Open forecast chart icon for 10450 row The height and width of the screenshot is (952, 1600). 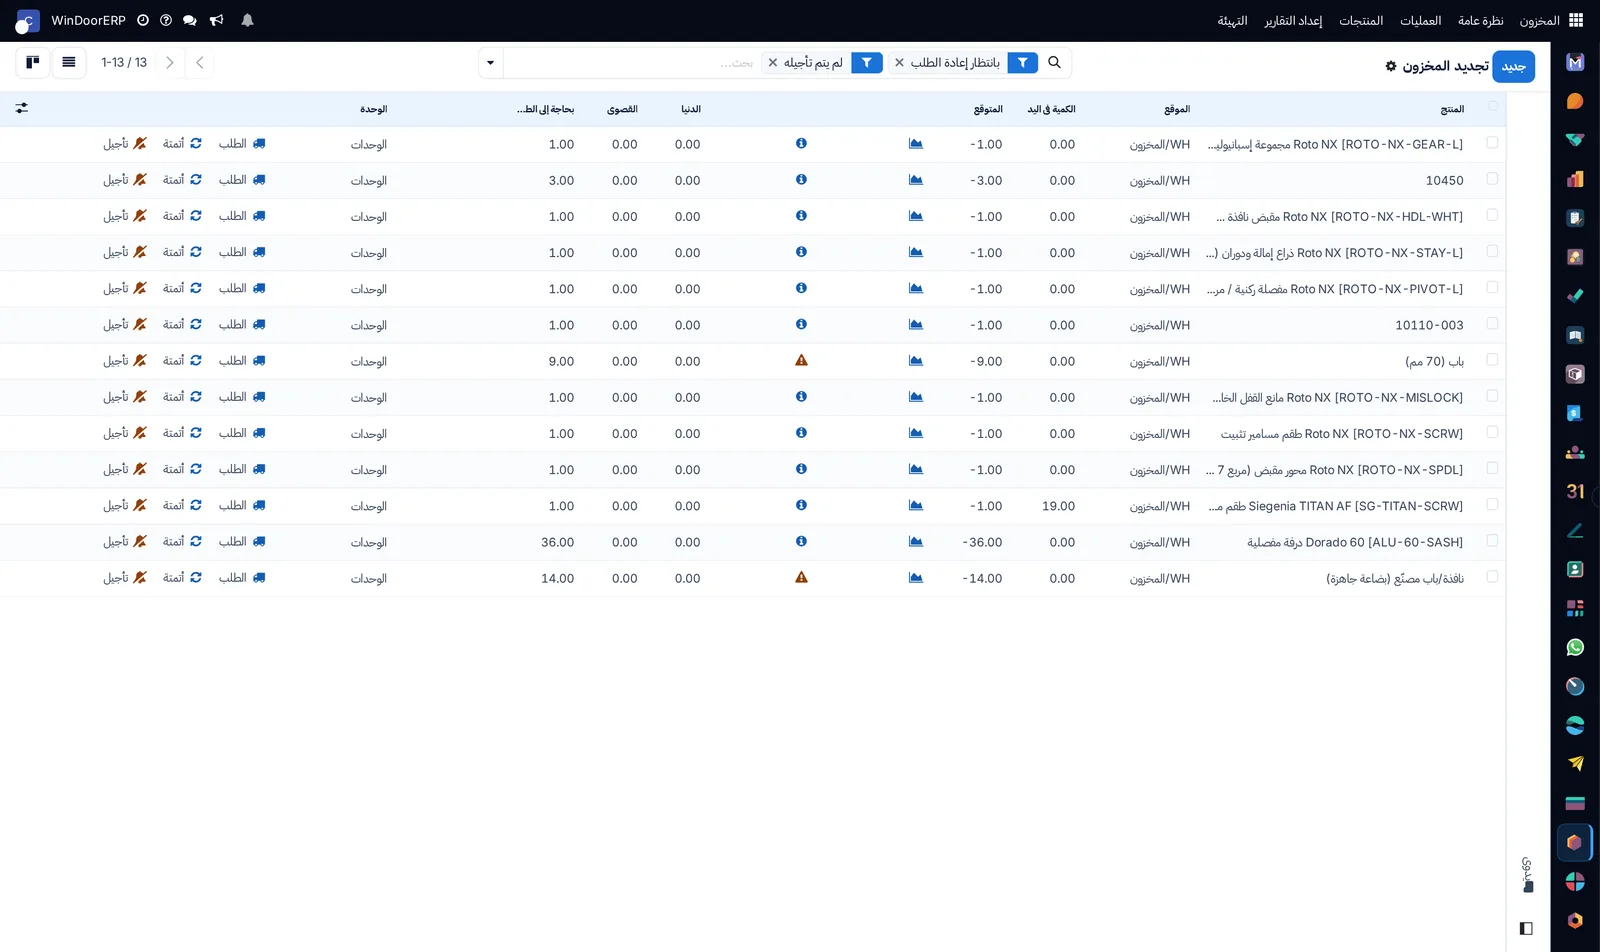[915, 180]
